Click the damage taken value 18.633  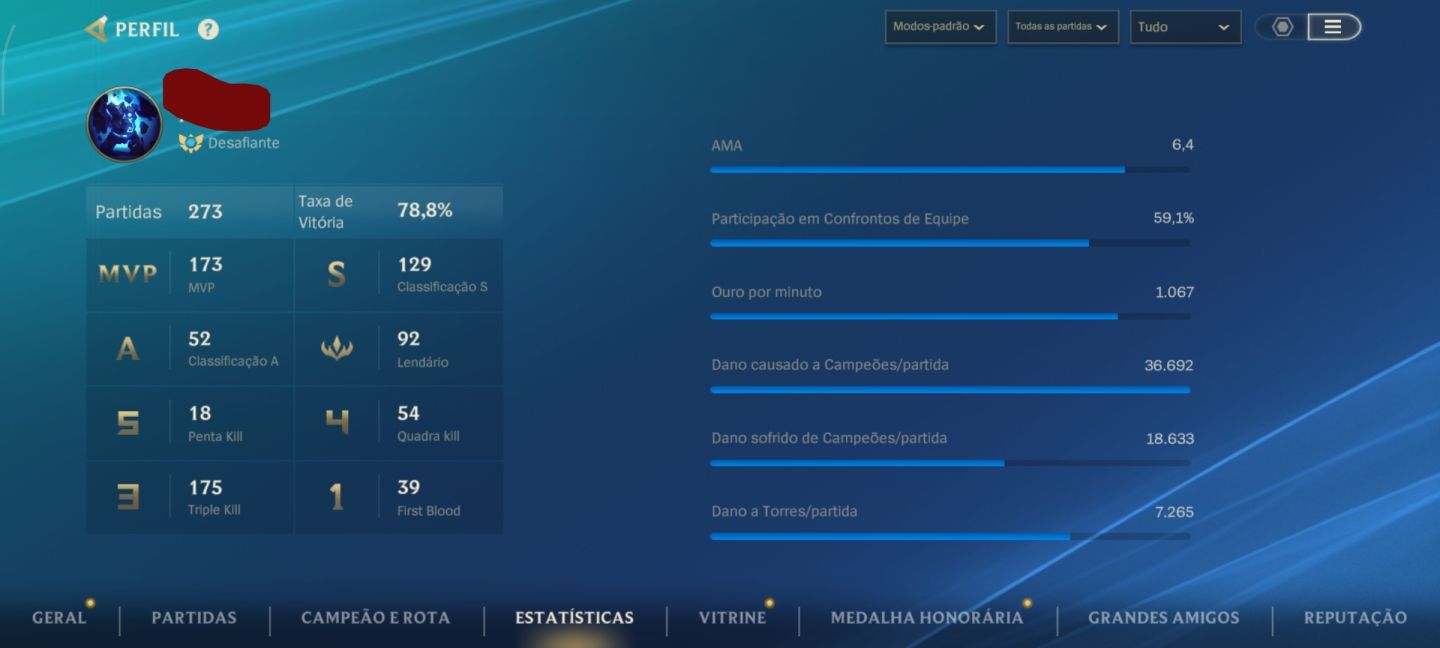click(1170, 438)
